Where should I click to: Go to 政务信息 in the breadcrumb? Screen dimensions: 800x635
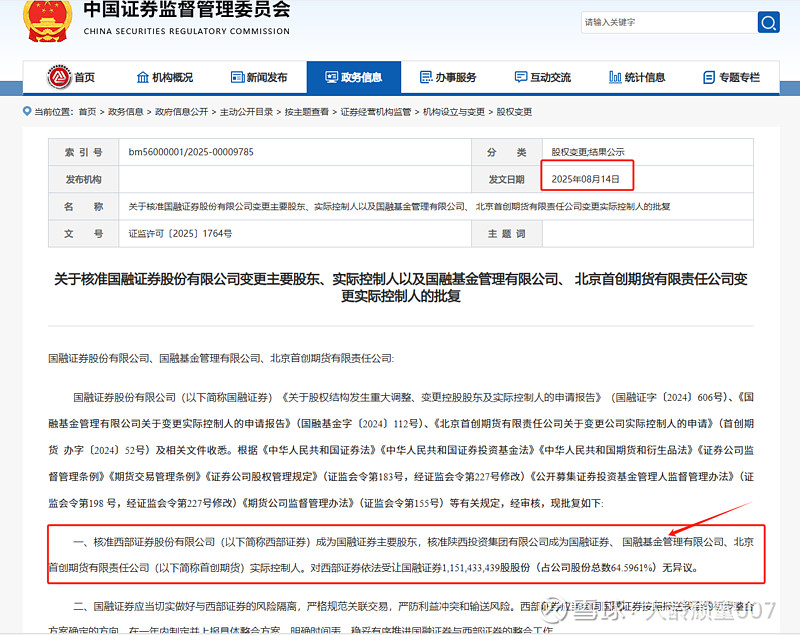pos(126,112)
